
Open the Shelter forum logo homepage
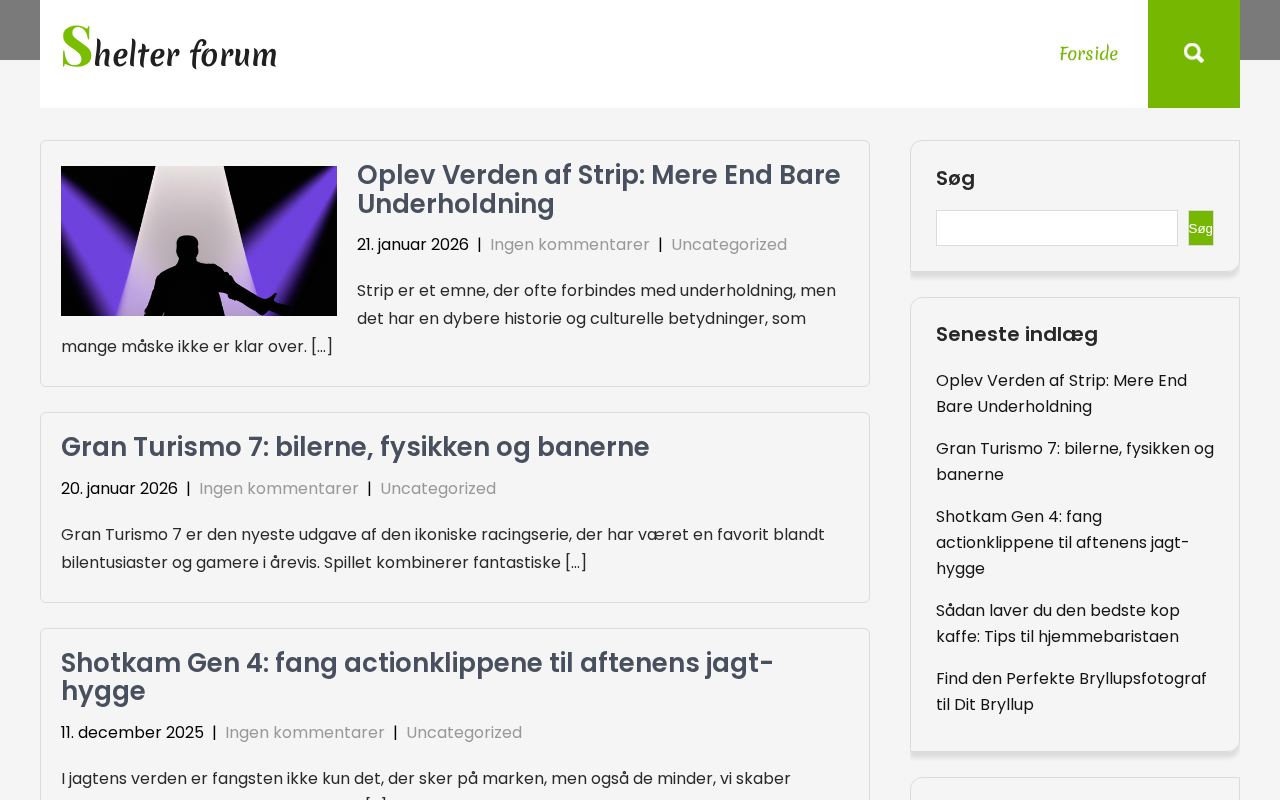point(170,49)
